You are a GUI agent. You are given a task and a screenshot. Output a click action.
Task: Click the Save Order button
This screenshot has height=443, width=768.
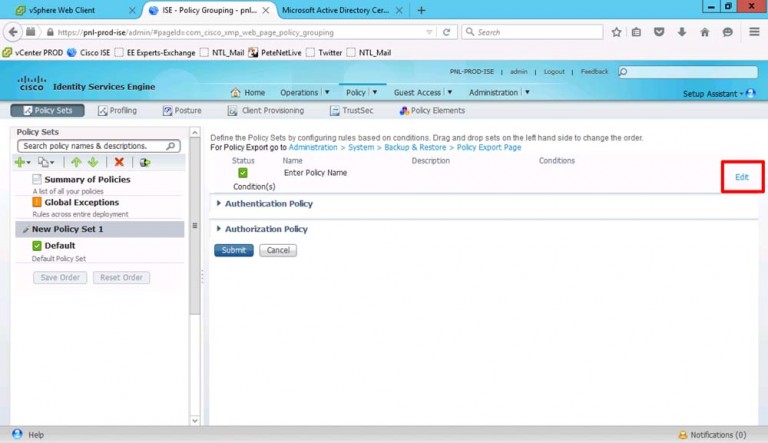[x=60, y=277]
